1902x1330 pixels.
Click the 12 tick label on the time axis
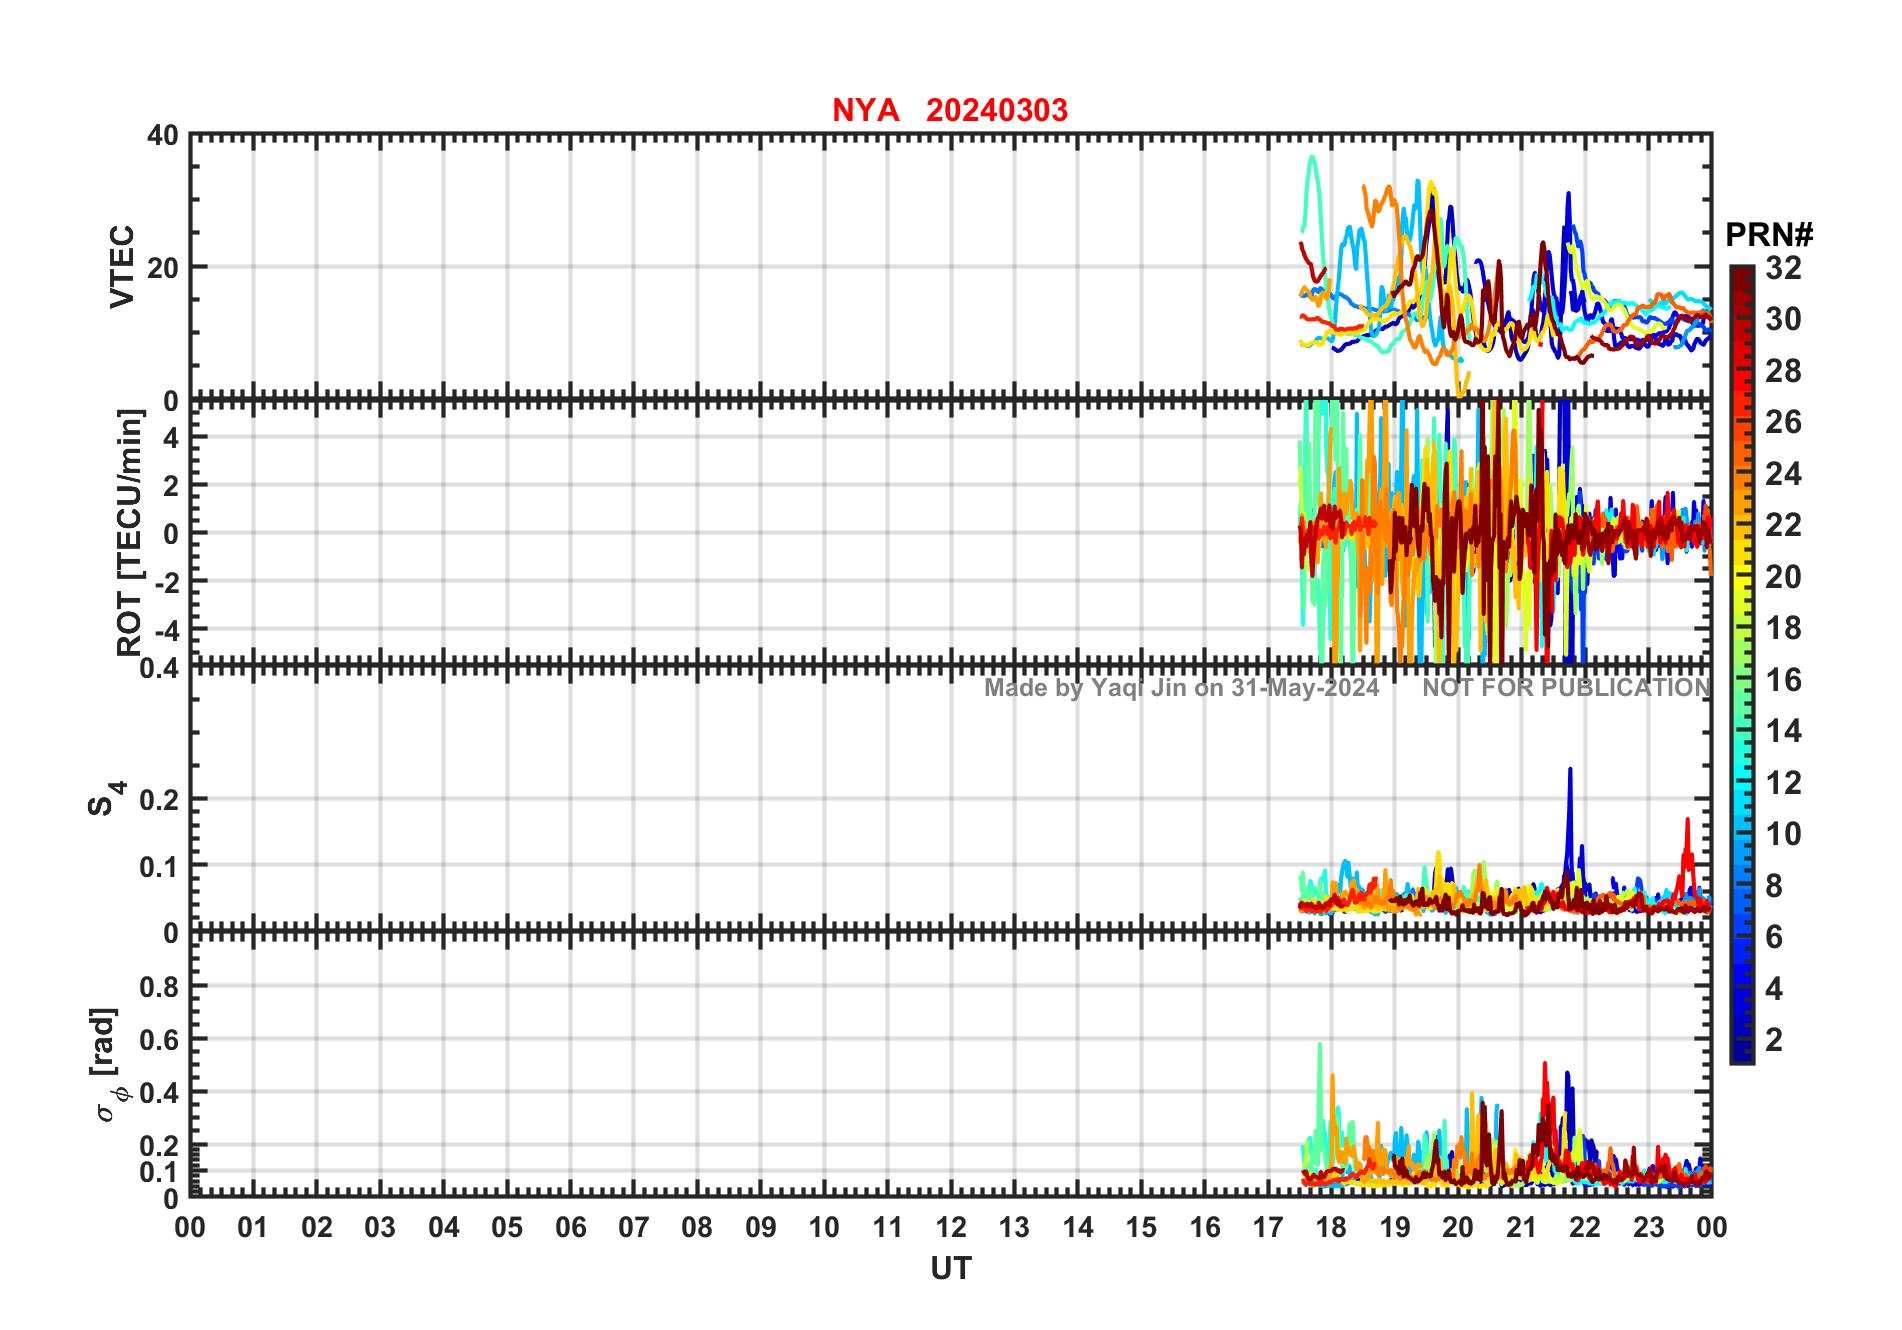point(950,1227)
